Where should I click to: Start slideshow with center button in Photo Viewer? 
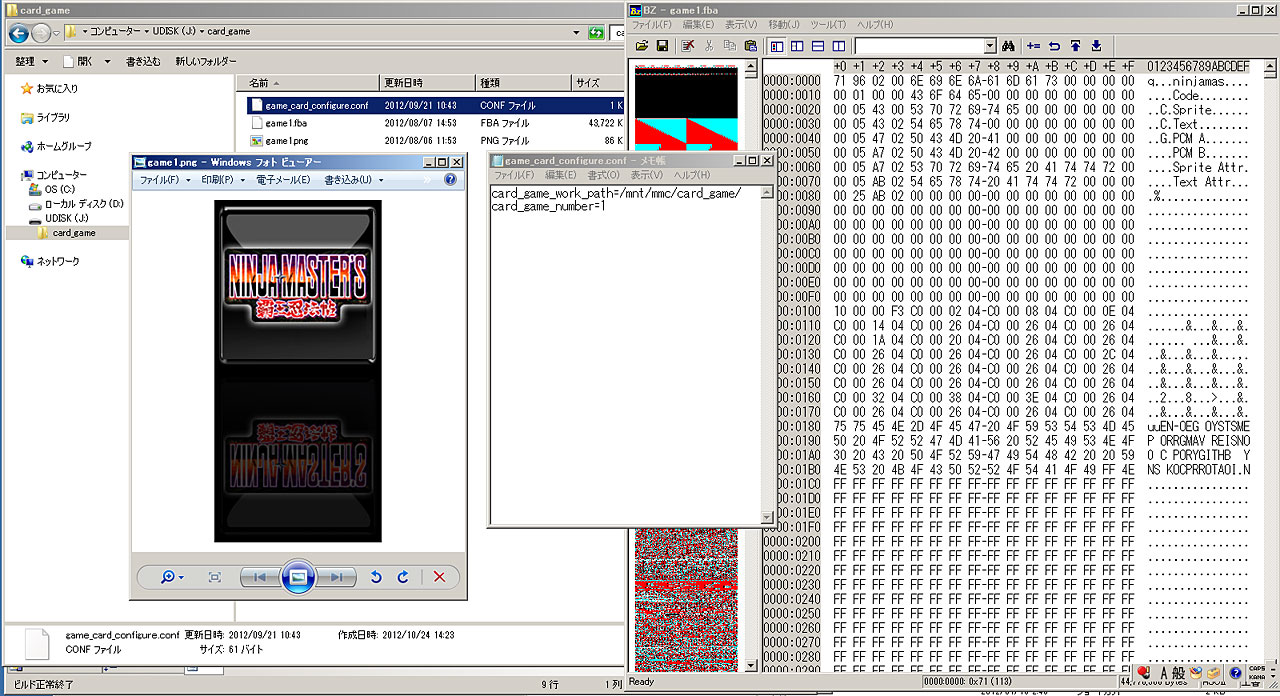[298, 577]
